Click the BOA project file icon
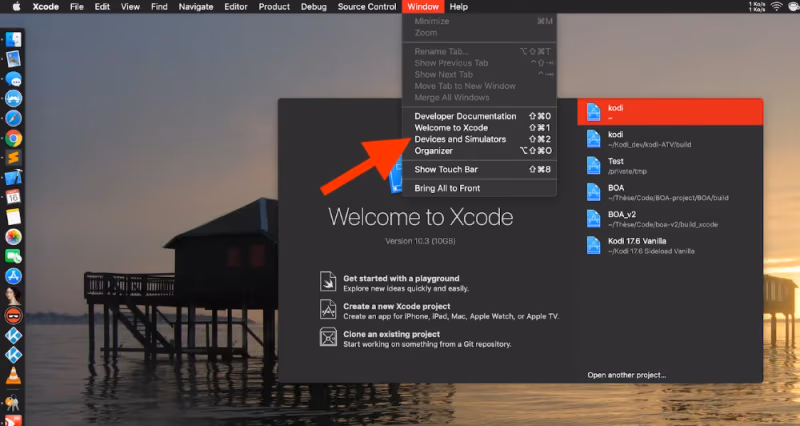Image resolution: width=800 pixels, height=426 pixels. tap(593, 192)
